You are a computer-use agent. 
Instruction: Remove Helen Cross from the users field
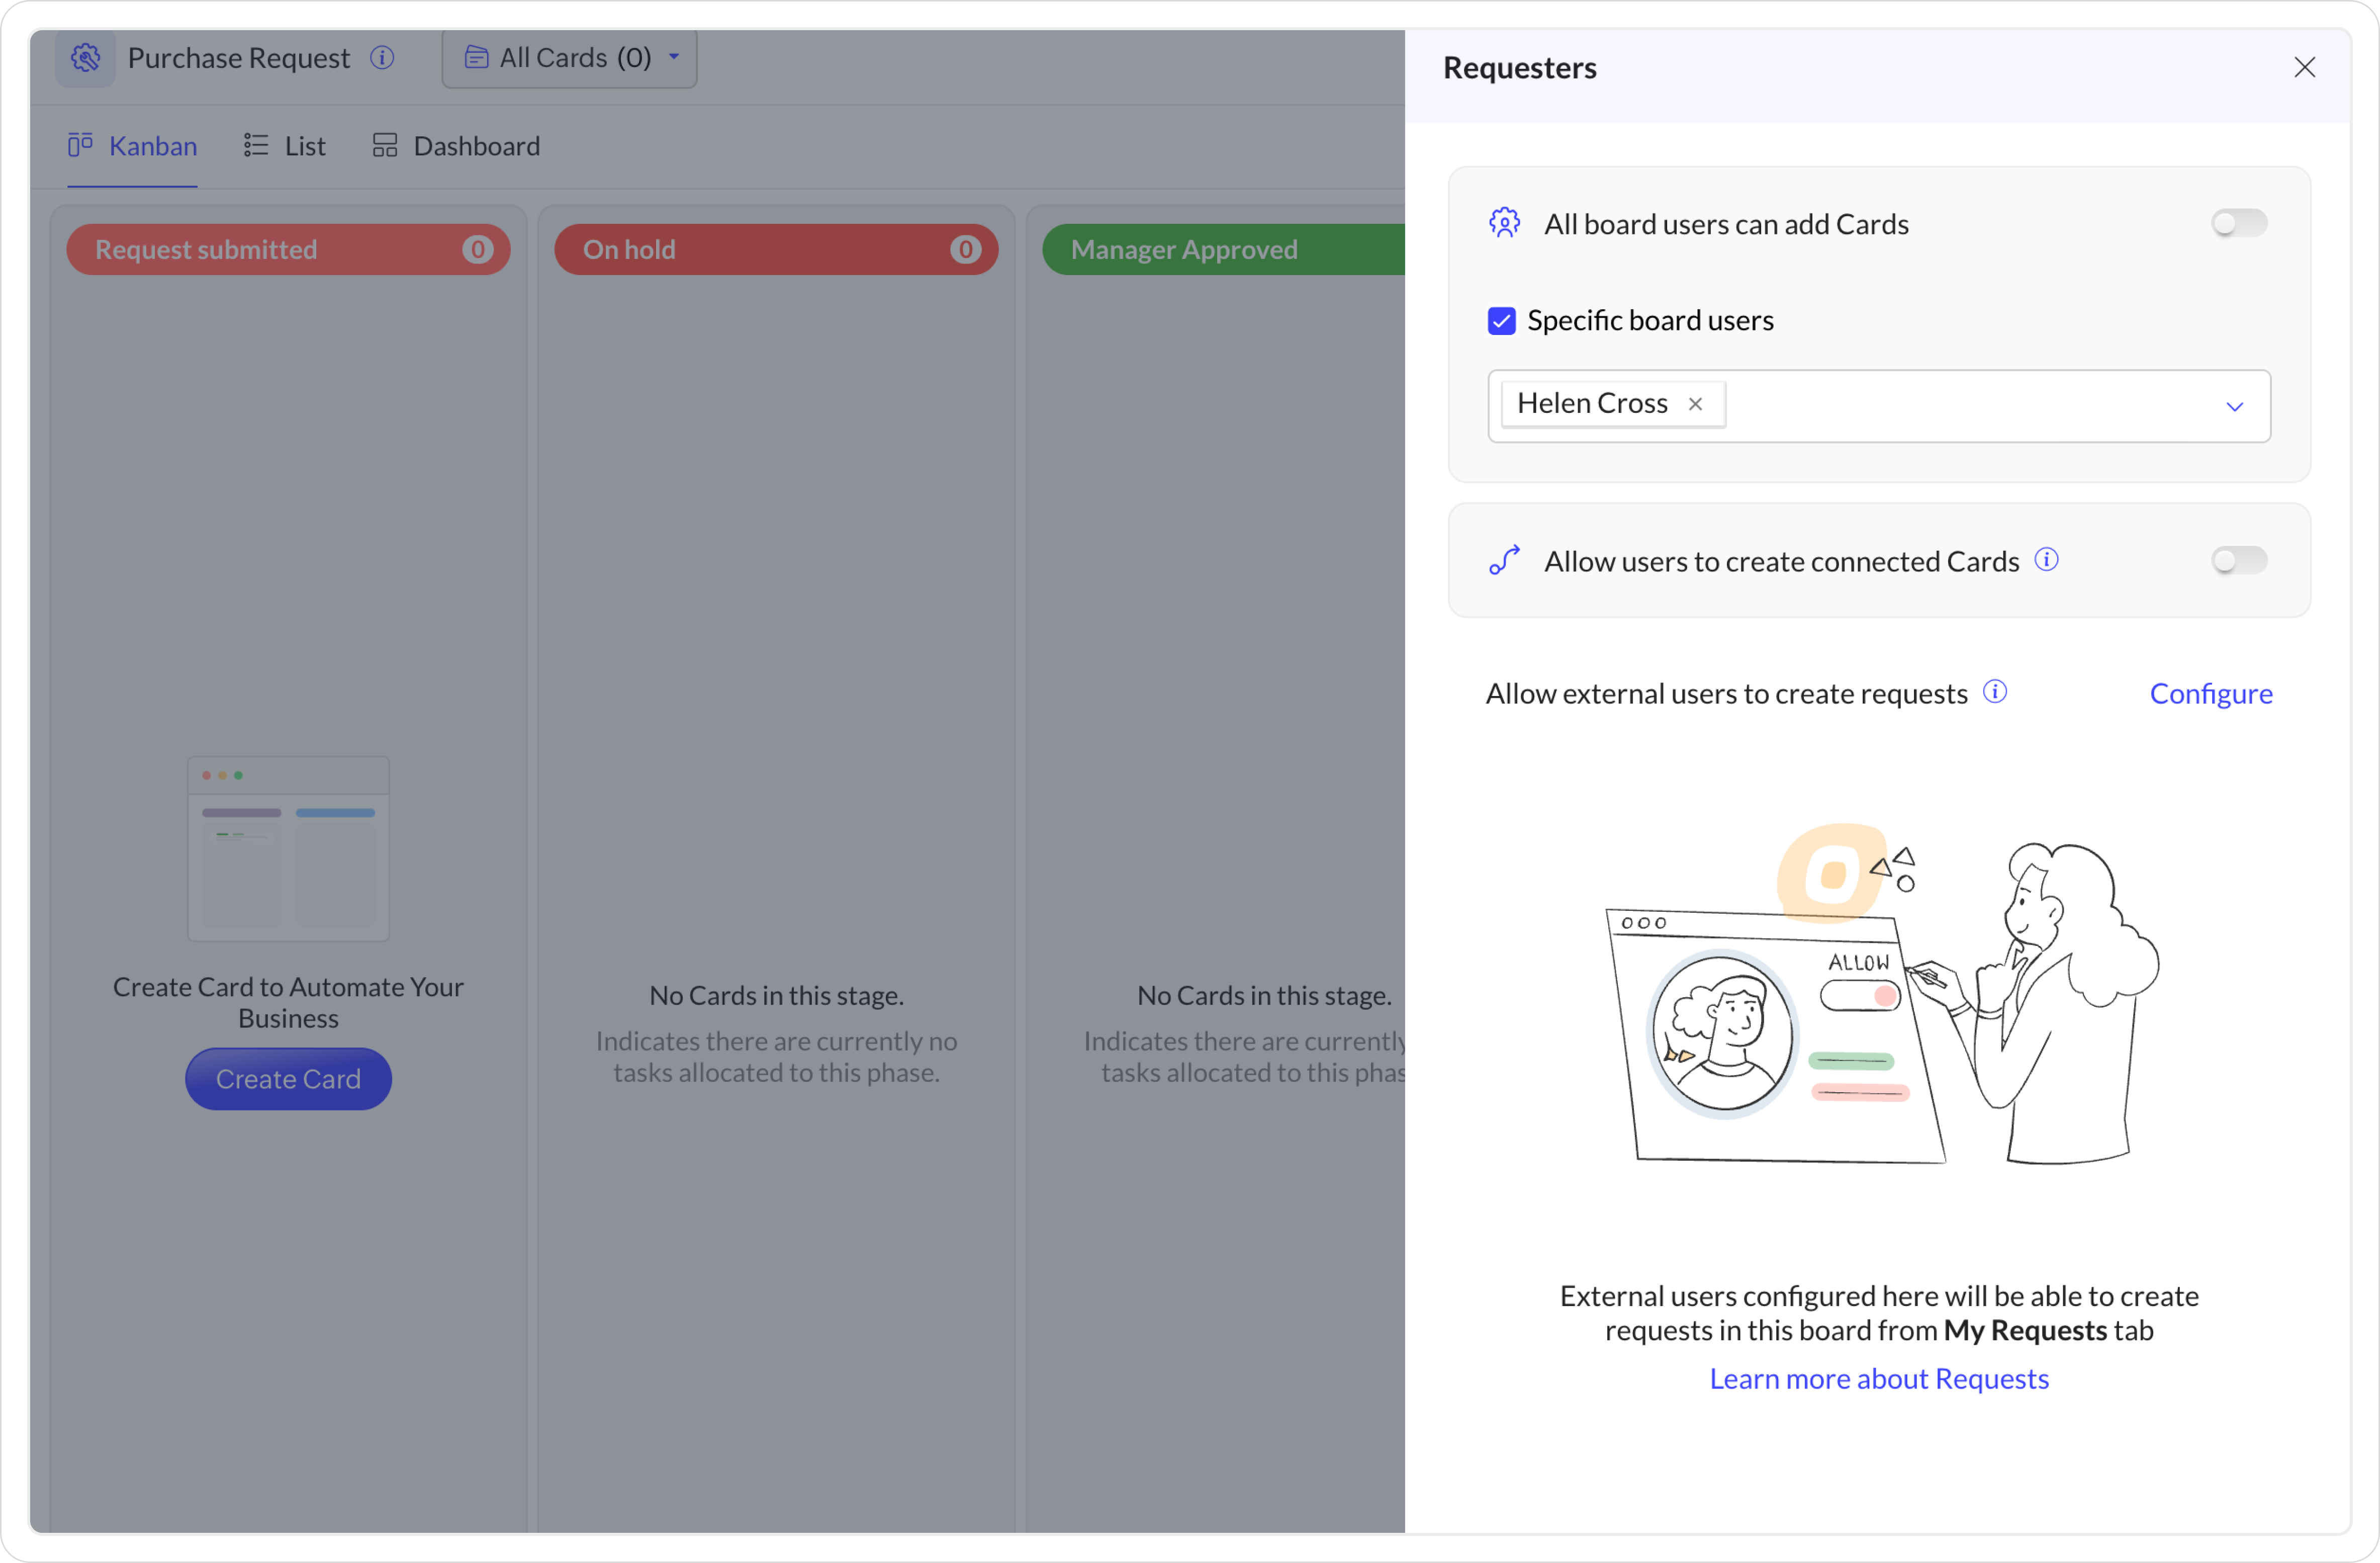[1695, 404]
